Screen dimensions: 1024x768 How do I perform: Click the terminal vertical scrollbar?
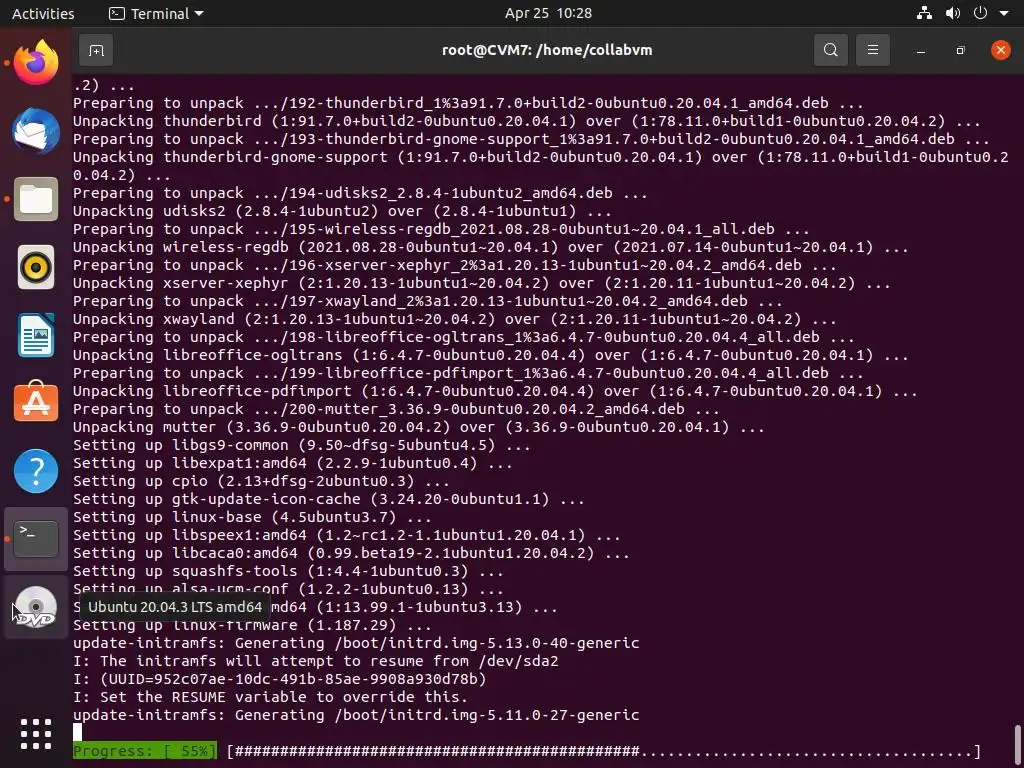pos(1018,743)
